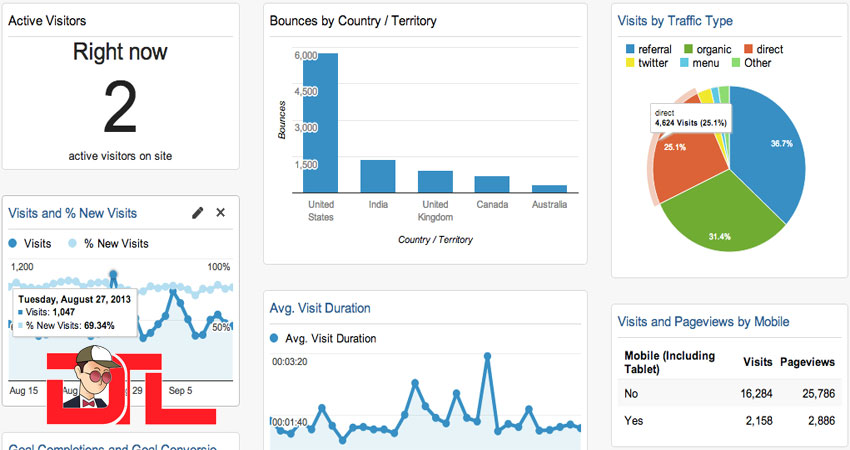Click the % New Visits legend dot
Viewport: 850px width, 450px height.
click(x=72, y=243)
